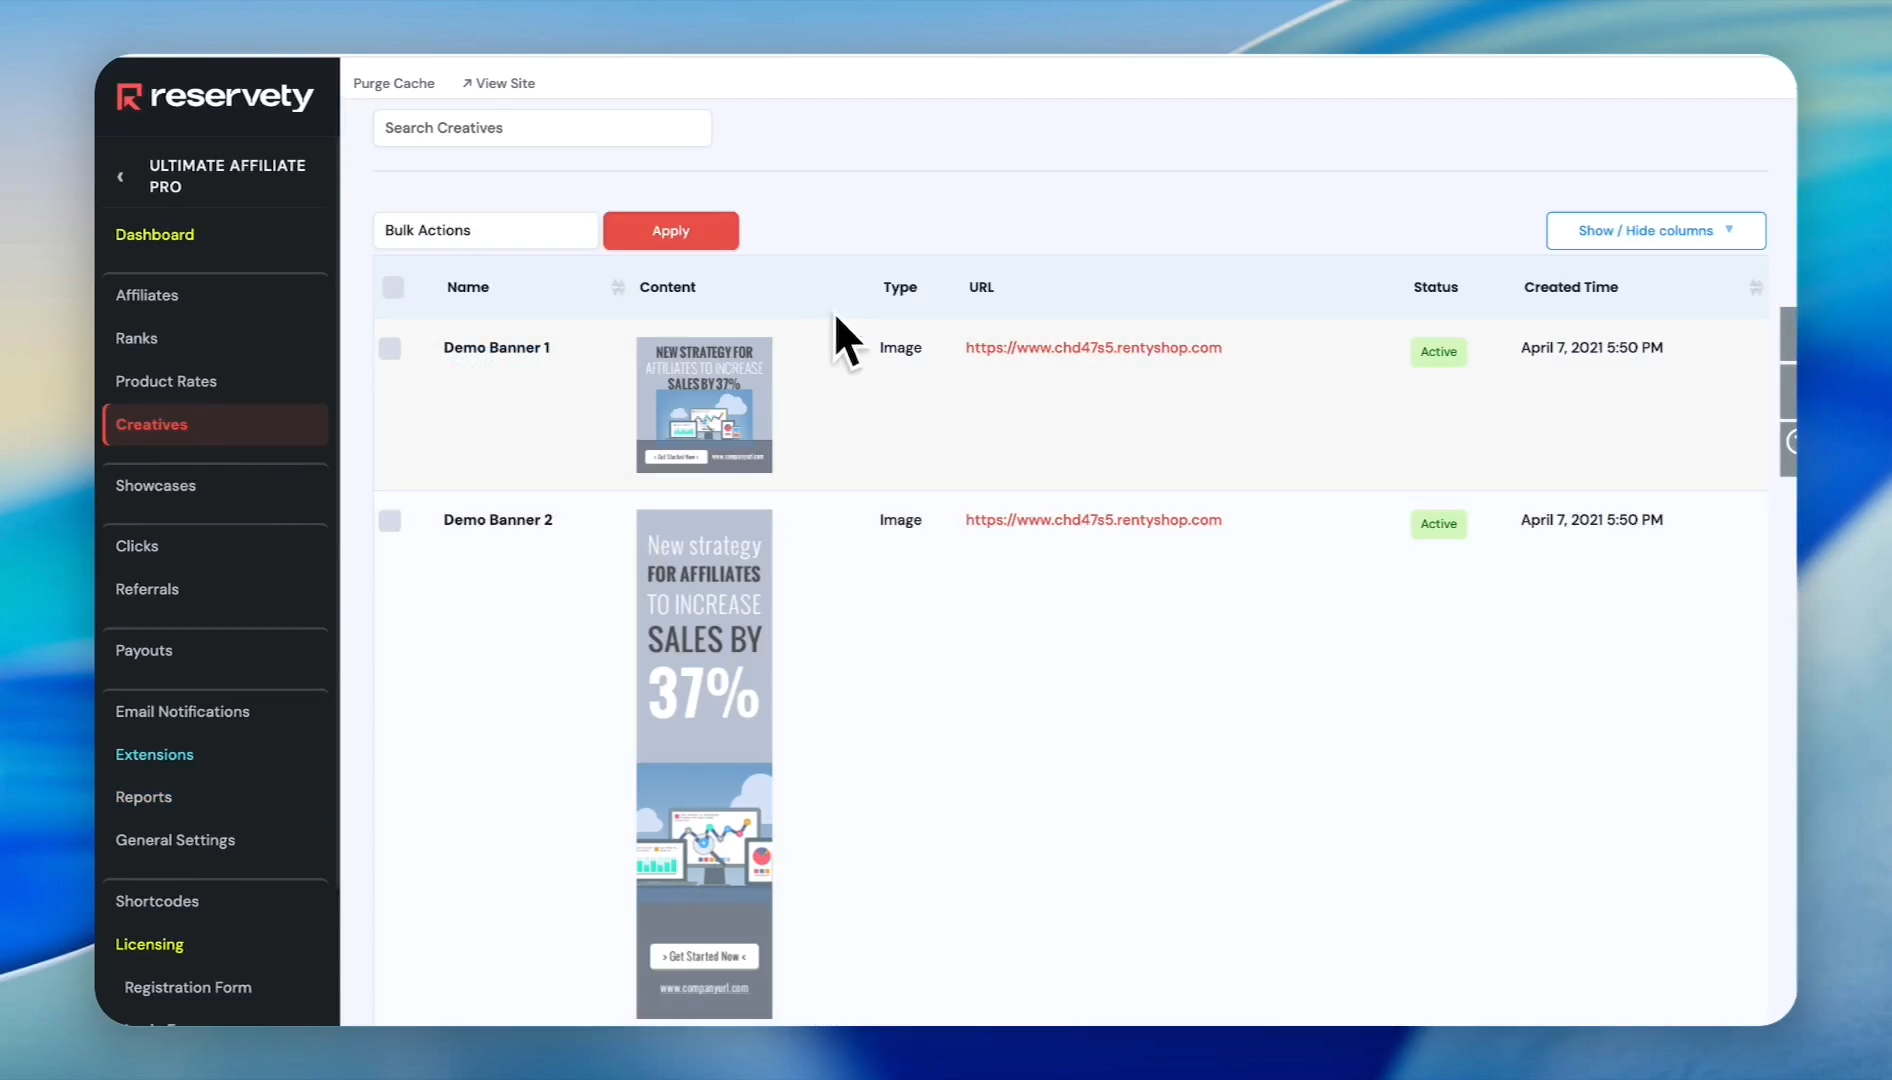Click the Active status badge for Demo Banner 2
Screen dimensions: 1892x1080
click(1438, 524)
